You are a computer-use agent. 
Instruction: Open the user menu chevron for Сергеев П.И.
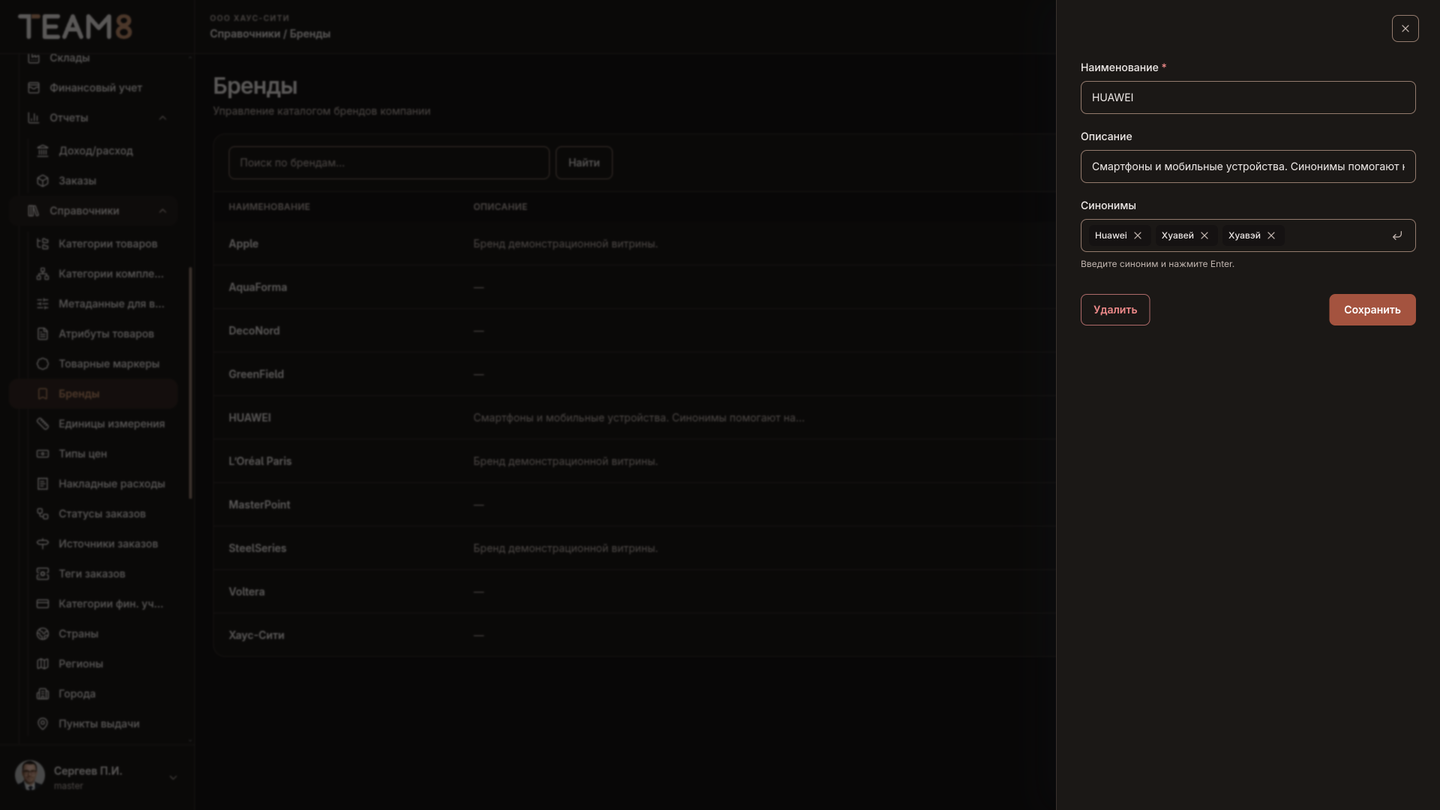173,778
